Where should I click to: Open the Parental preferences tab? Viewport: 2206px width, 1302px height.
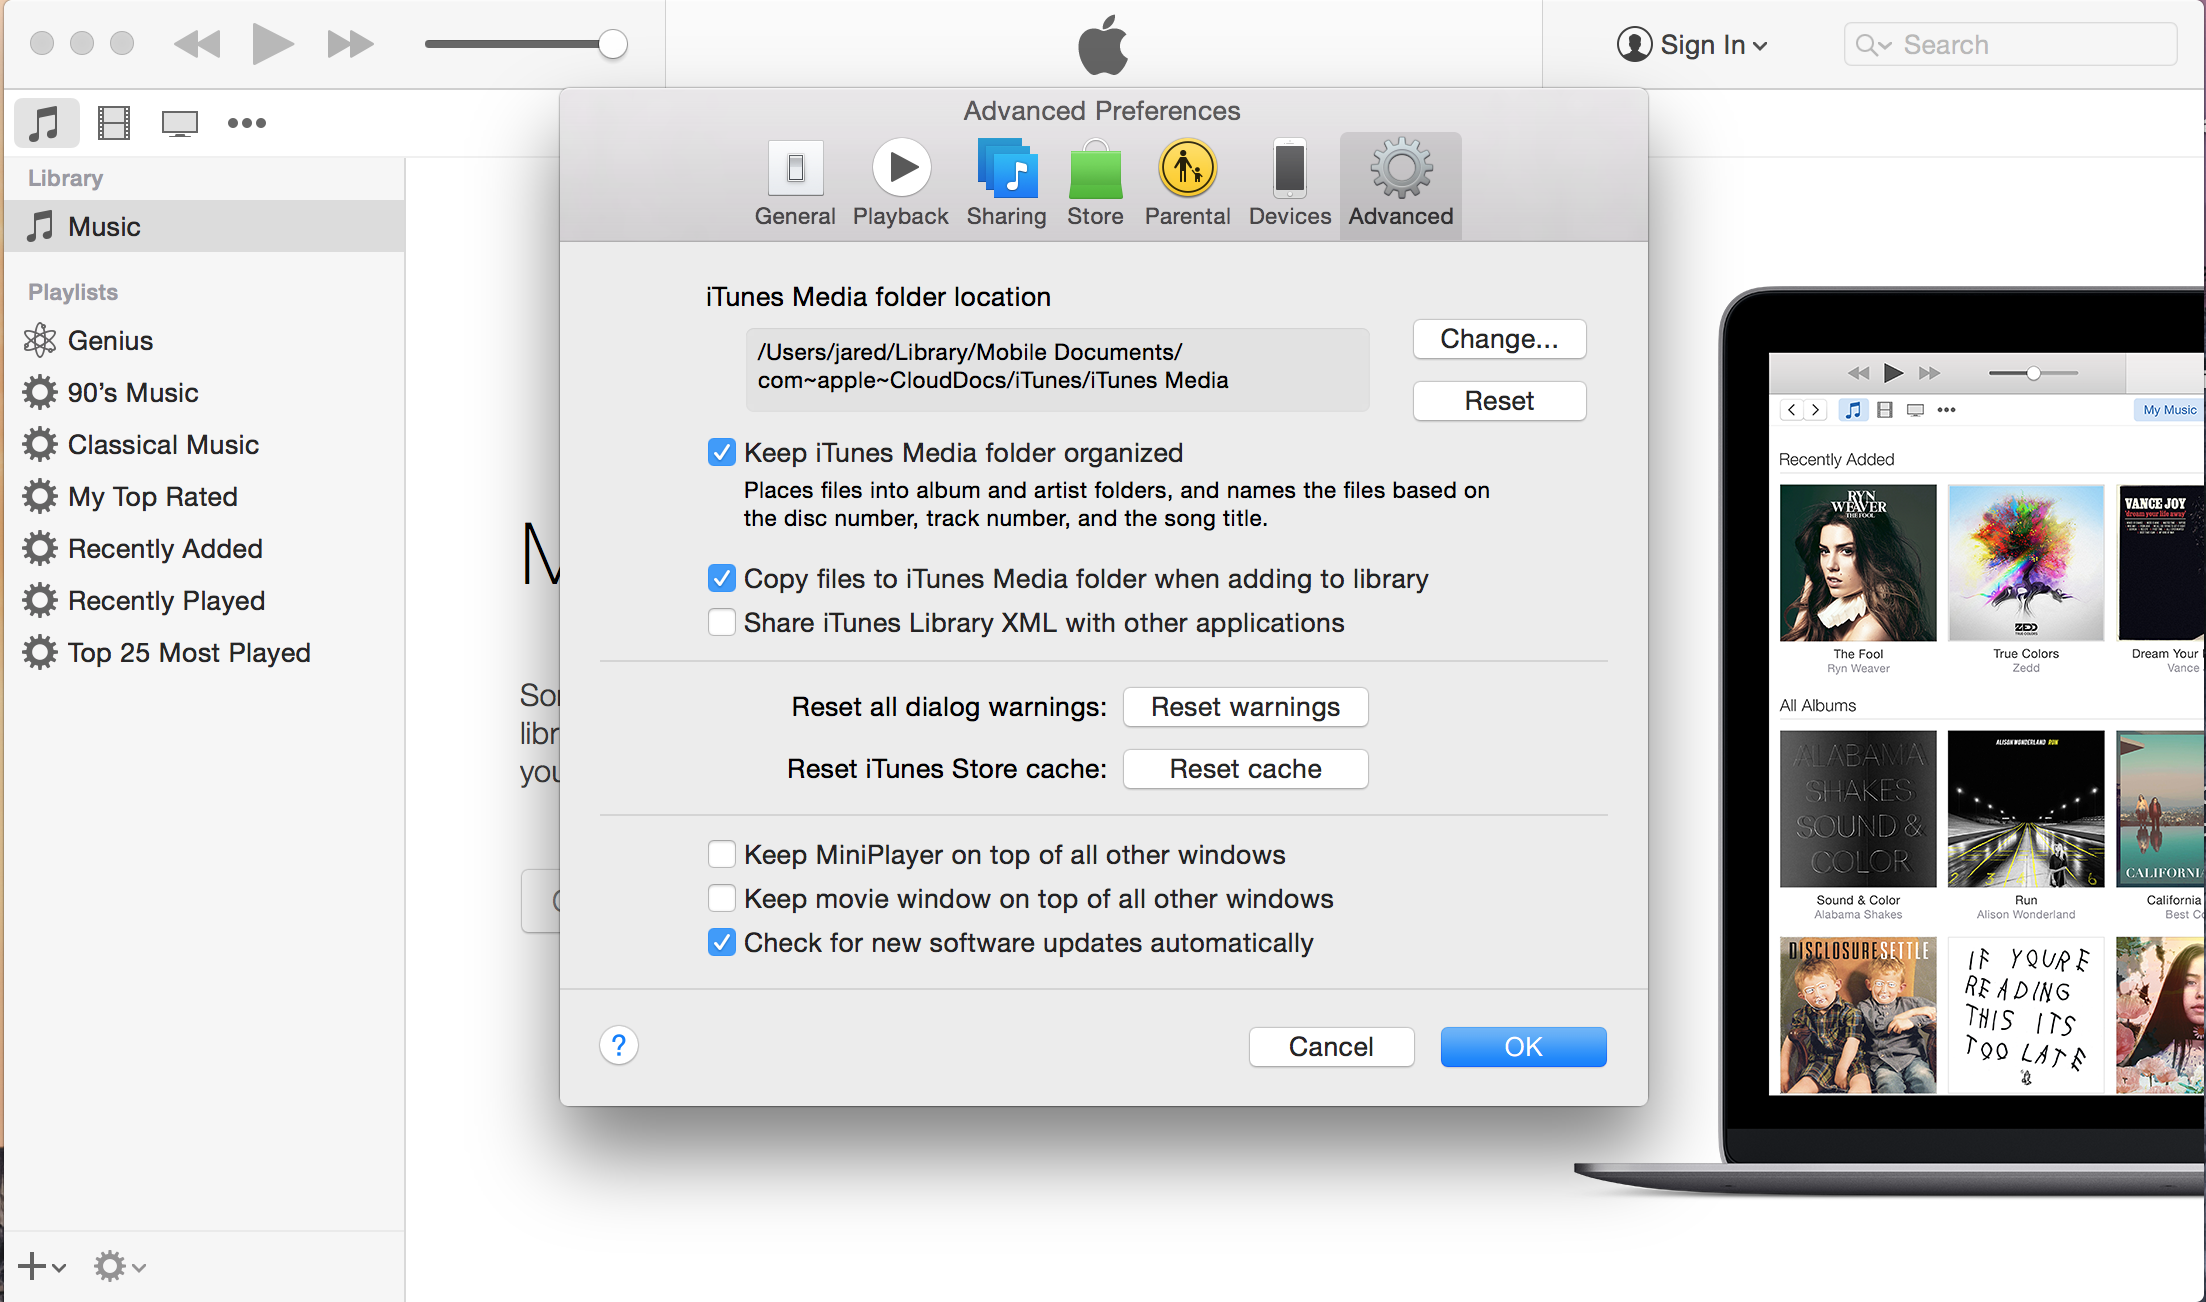pos(1187,185)
